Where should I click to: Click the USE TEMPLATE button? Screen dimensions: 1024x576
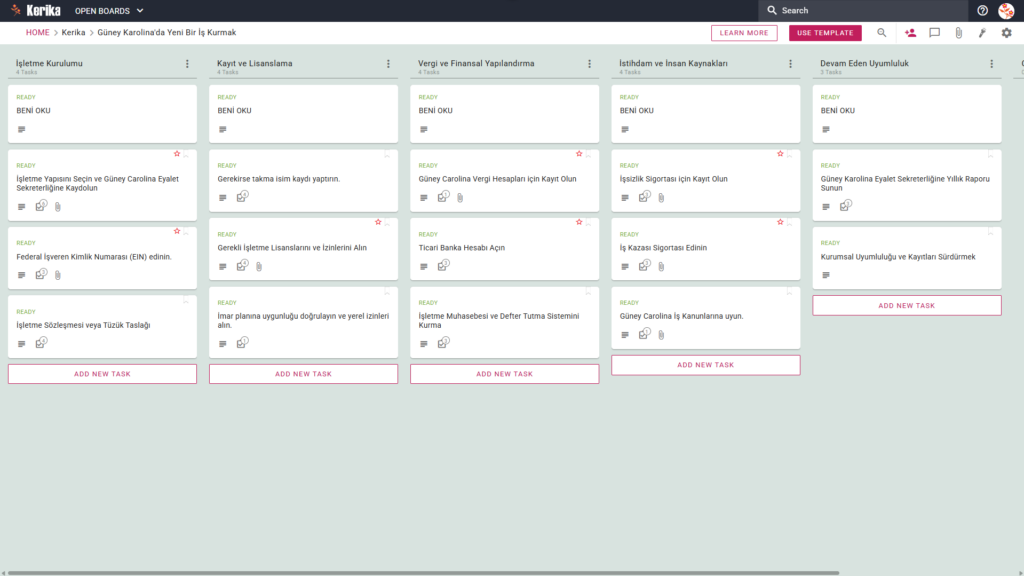(x=825, y=33)
